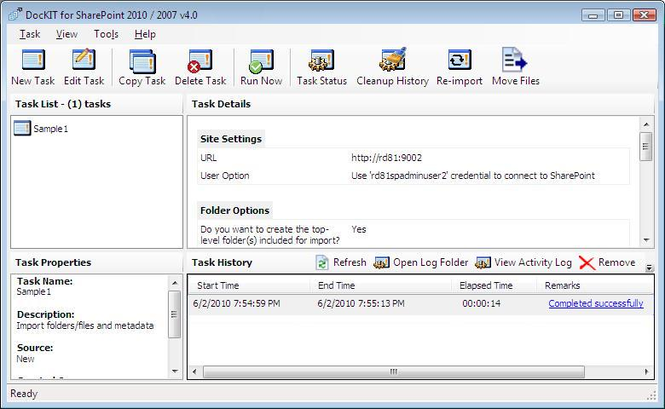Click the Source value New
Screen dimensions: 665x409
tap(25, 359)
